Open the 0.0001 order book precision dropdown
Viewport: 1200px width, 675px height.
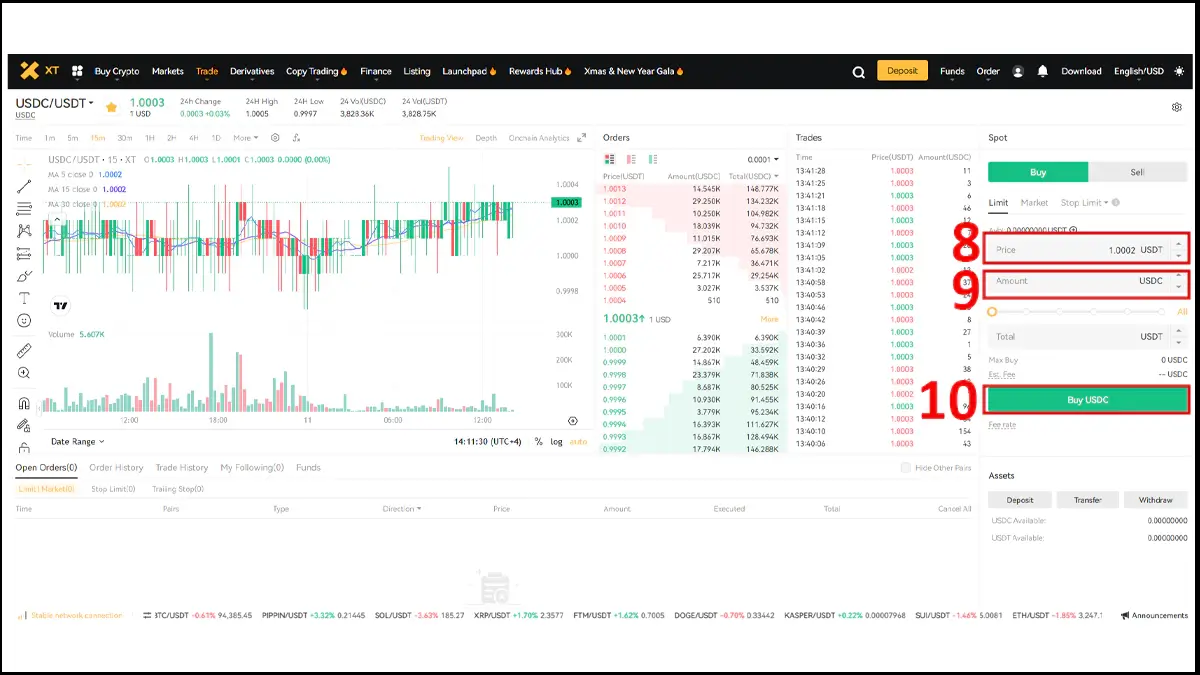(x=763, y=160)
